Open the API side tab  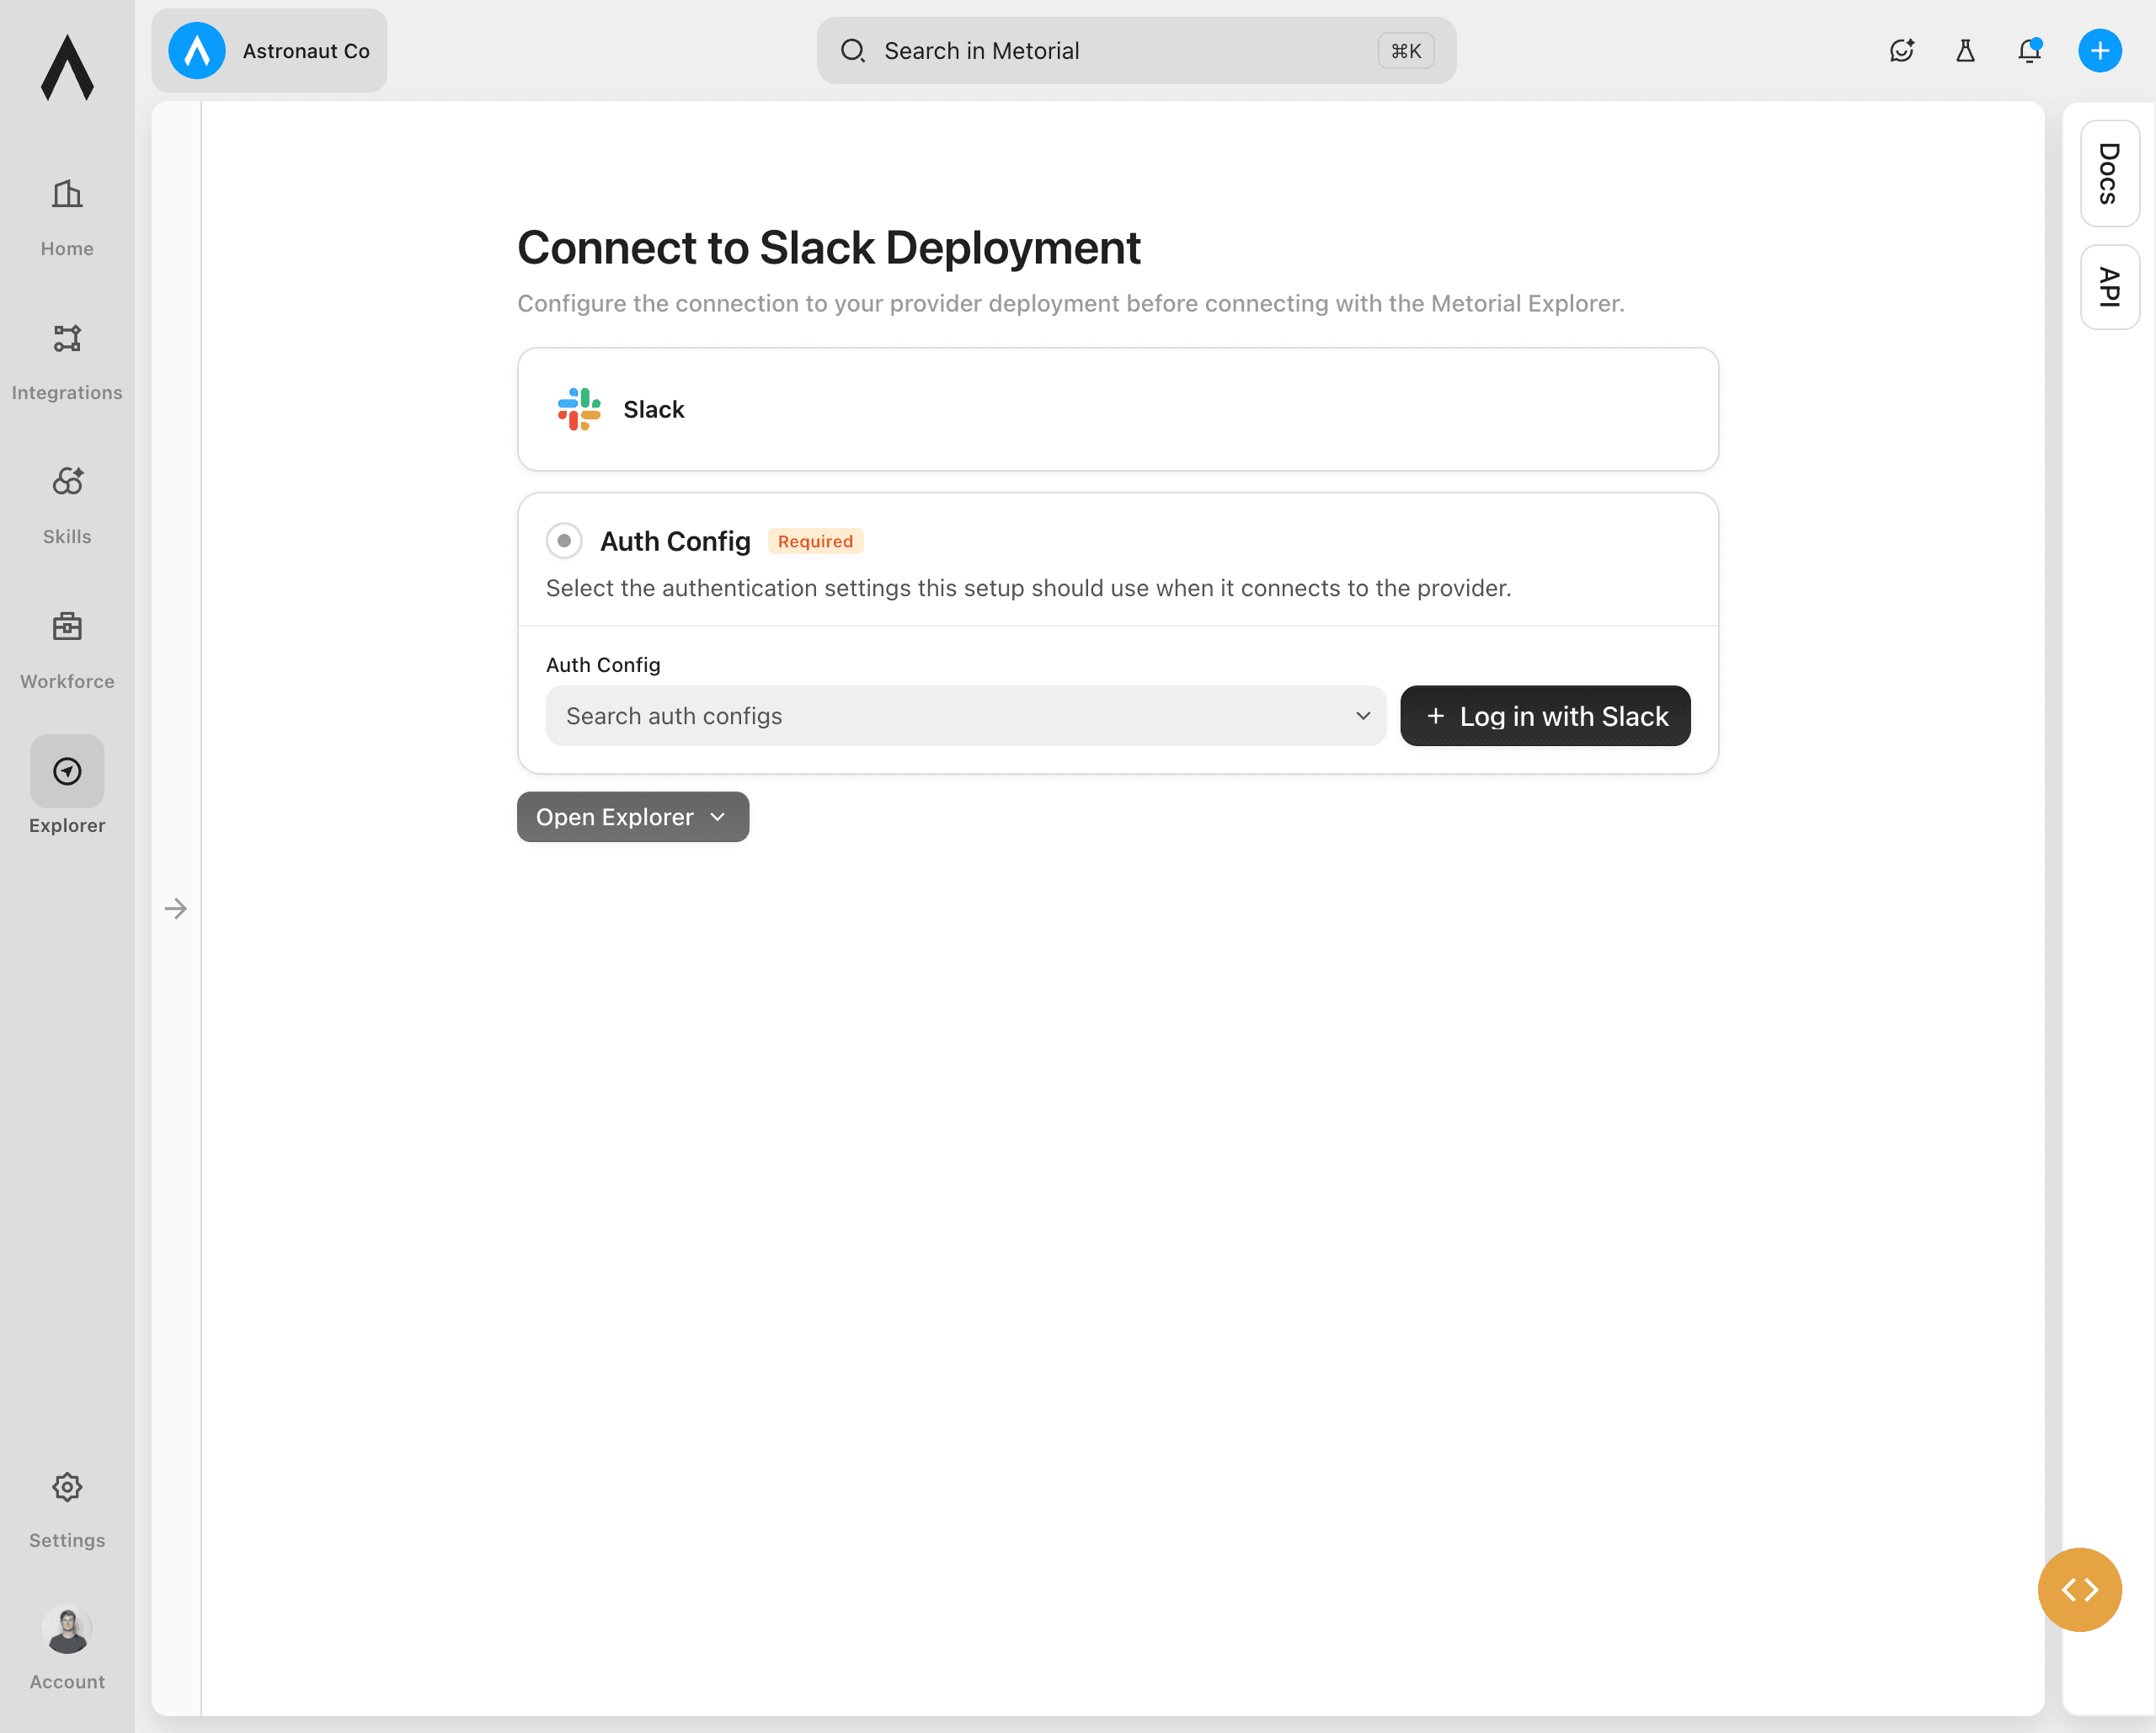pos(2109,287)
